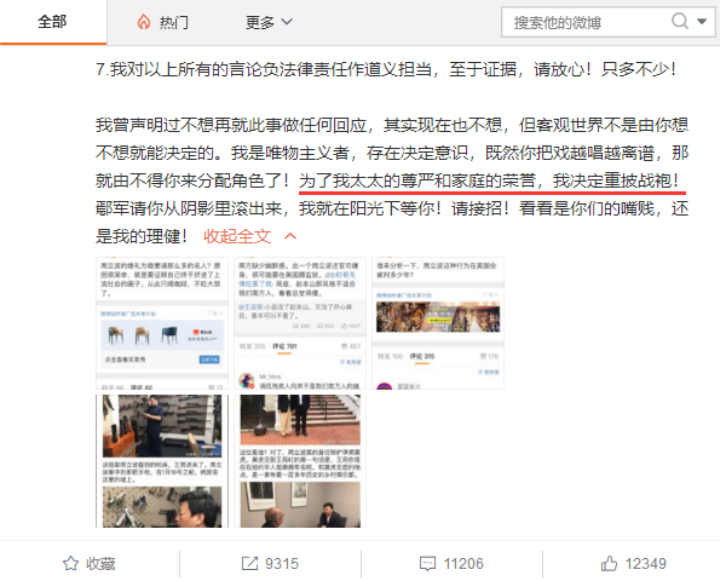Focus the 搜索他的微博 search field
Image resolution: width=720 pixels, height=583 pixels.
click(584, 22)
